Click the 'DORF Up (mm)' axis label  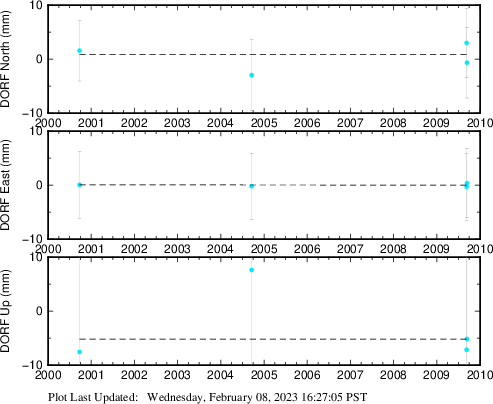[6, 311]
